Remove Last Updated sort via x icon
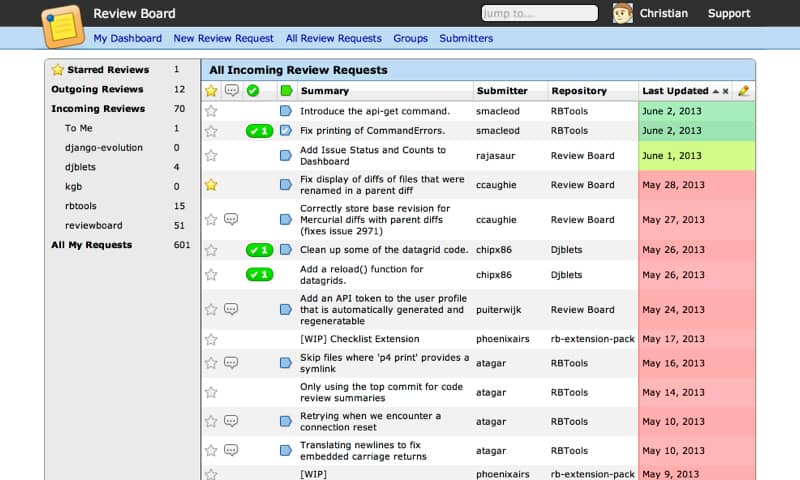This screenshot has height=480, width=800. pyautogui.click(x=726, y=91)
